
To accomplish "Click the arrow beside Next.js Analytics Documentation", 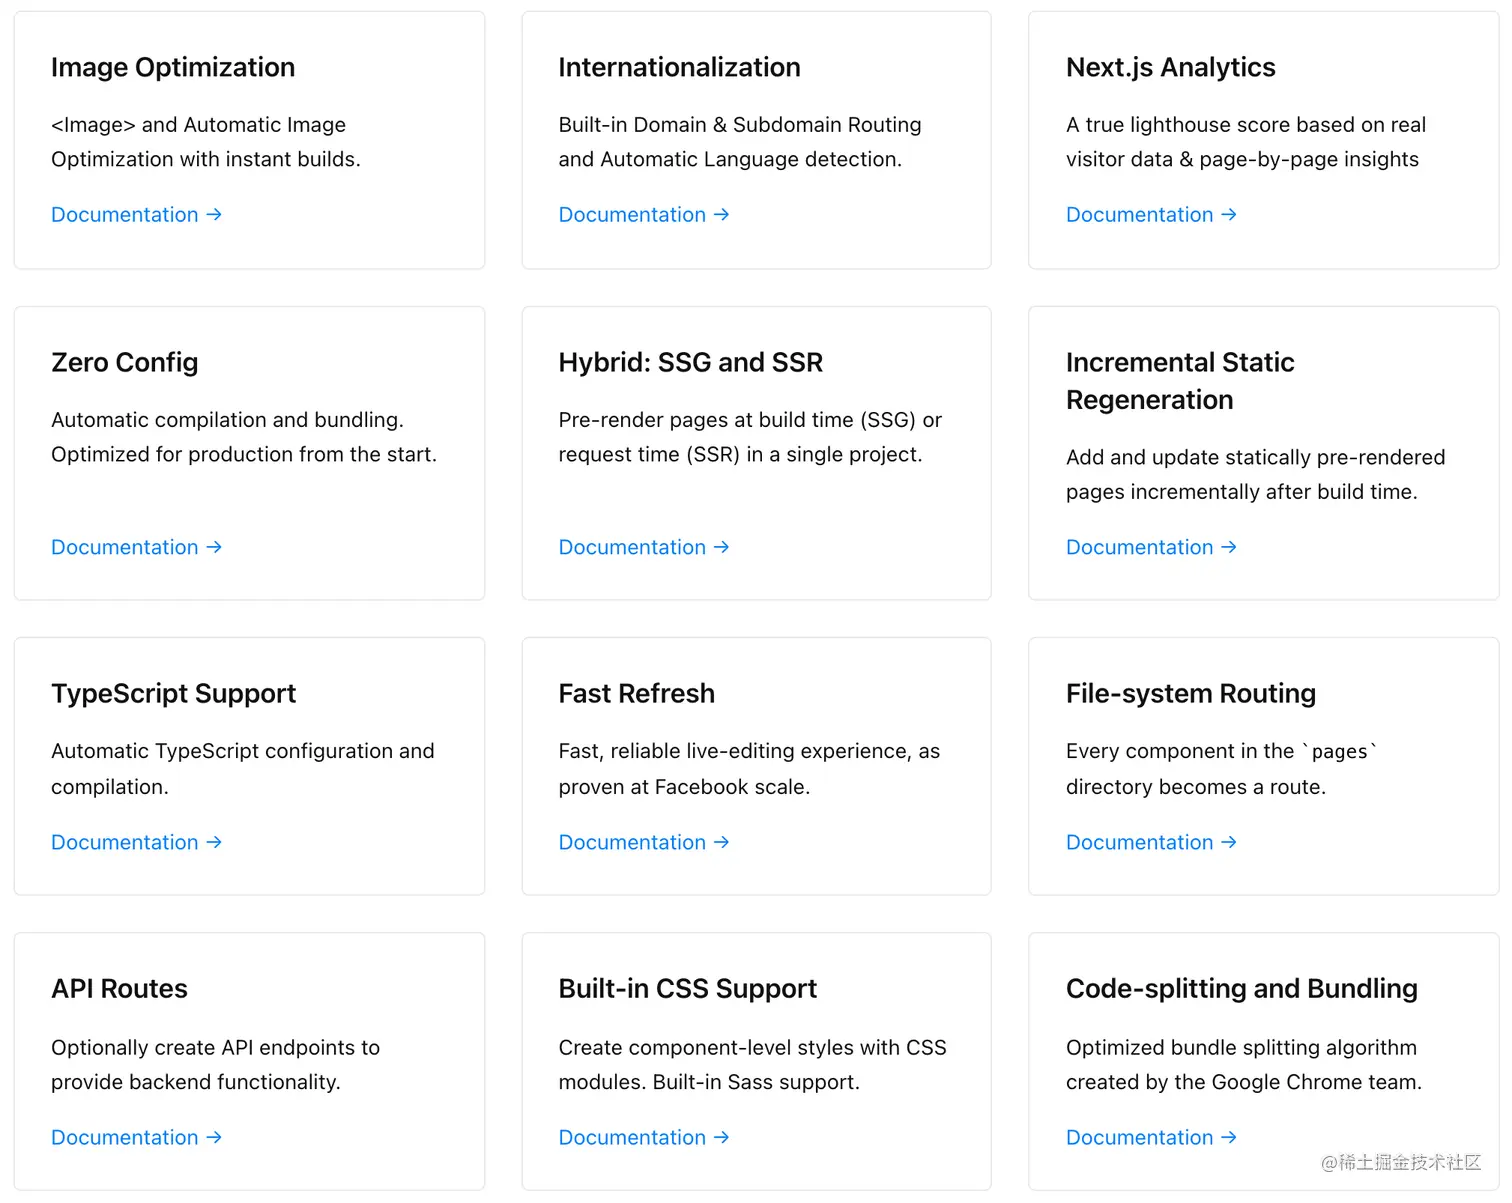I will point(1229,215).
